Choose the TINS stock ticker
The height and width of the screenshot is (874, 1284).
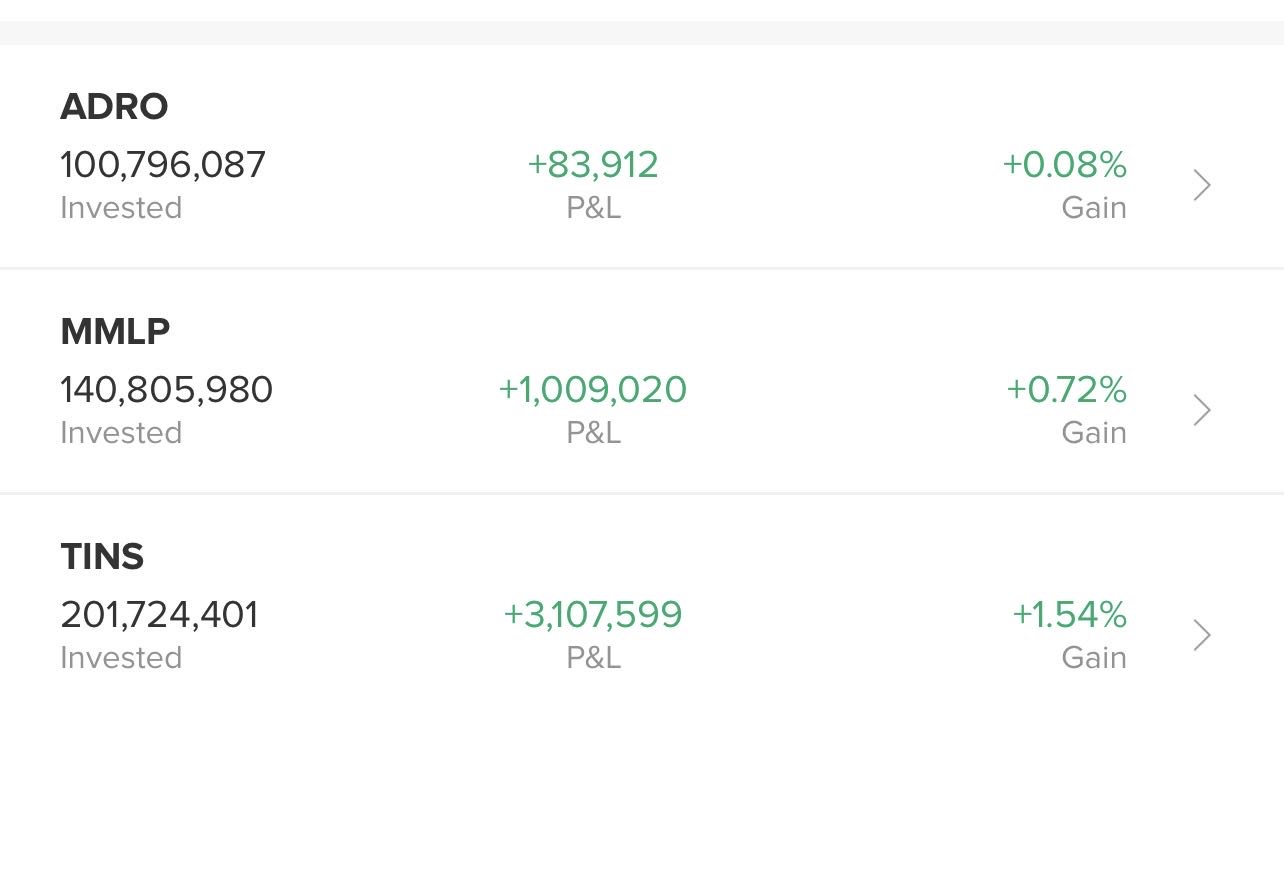102,557
